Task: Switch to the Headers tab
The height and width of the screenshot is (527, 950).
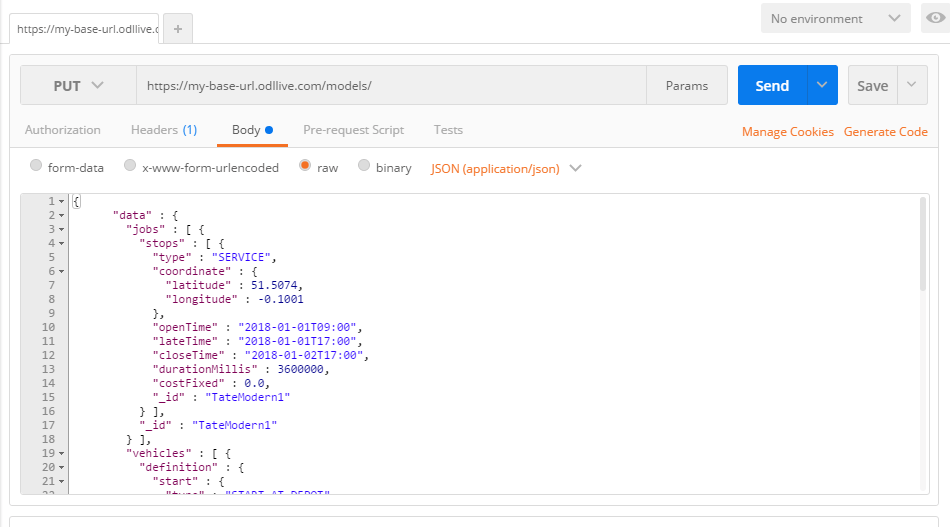Action: point(163,130)
